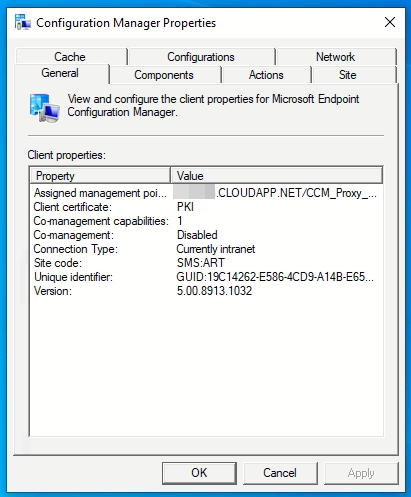Click the co-management capabilities value 1
The height and width of the screenshot is (497, 411).
[x=180, y=221]
